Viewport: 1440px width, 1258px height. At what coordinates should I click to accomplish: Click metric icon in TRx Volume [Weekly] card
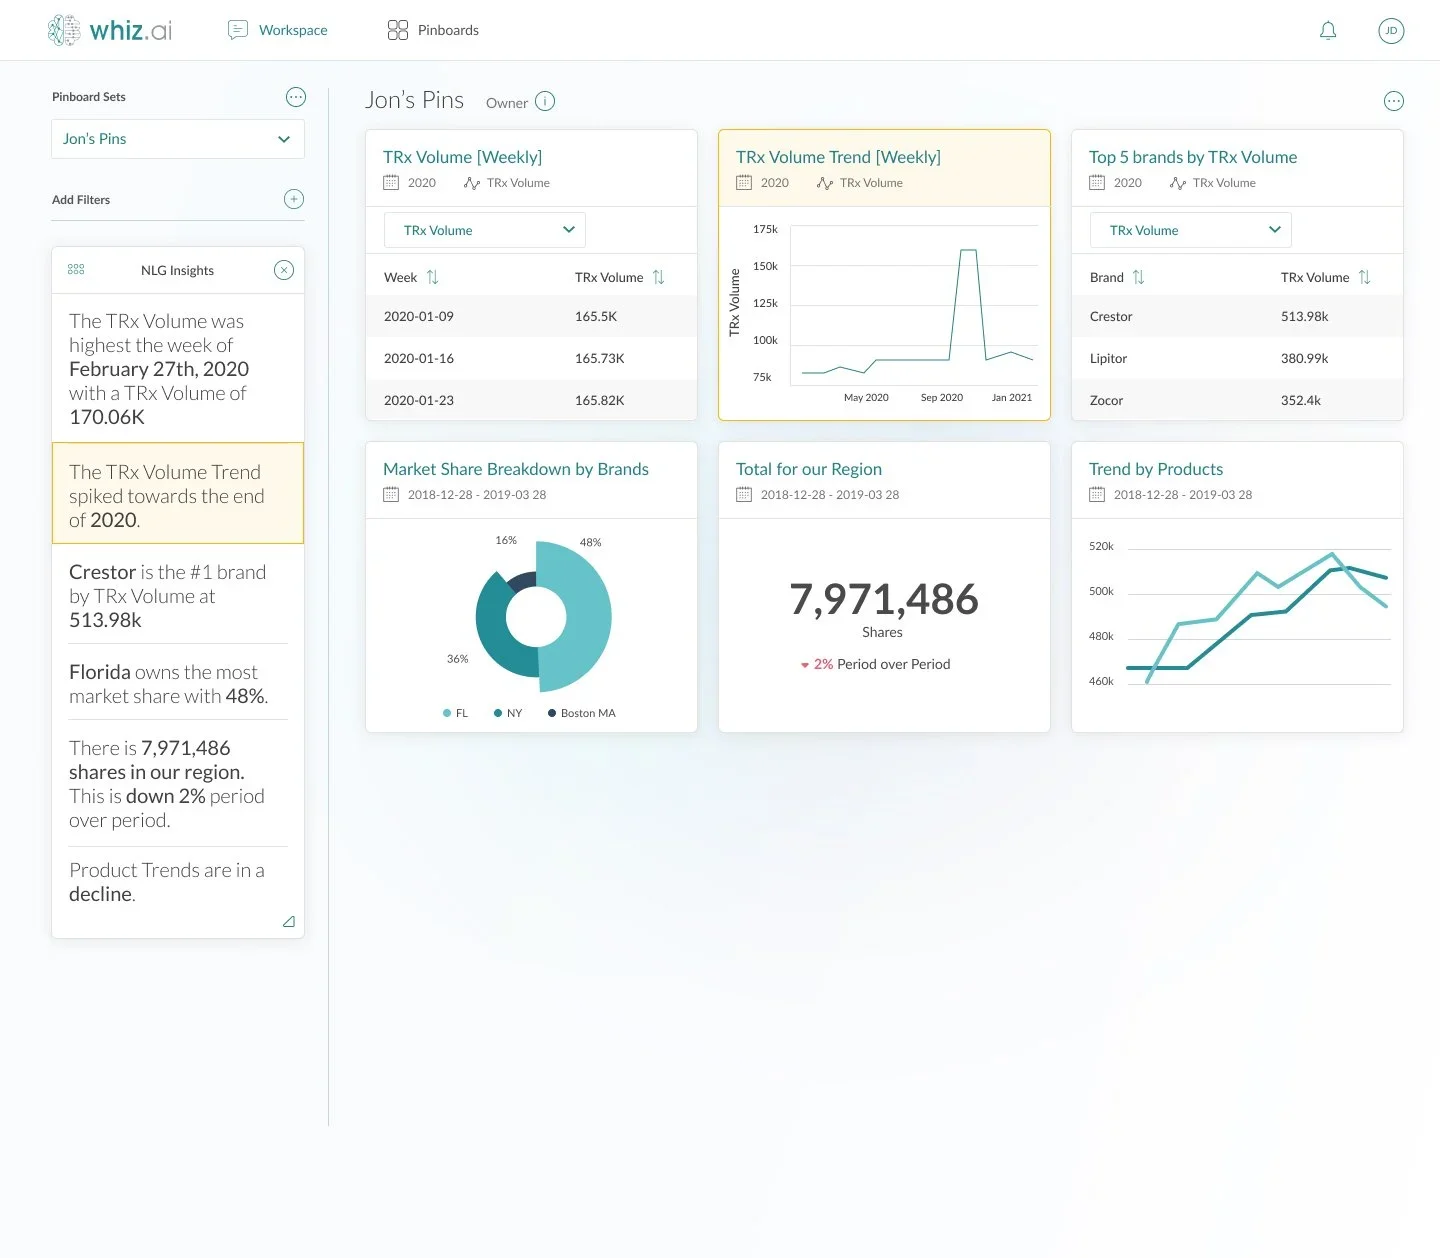[x=472, y=183]
